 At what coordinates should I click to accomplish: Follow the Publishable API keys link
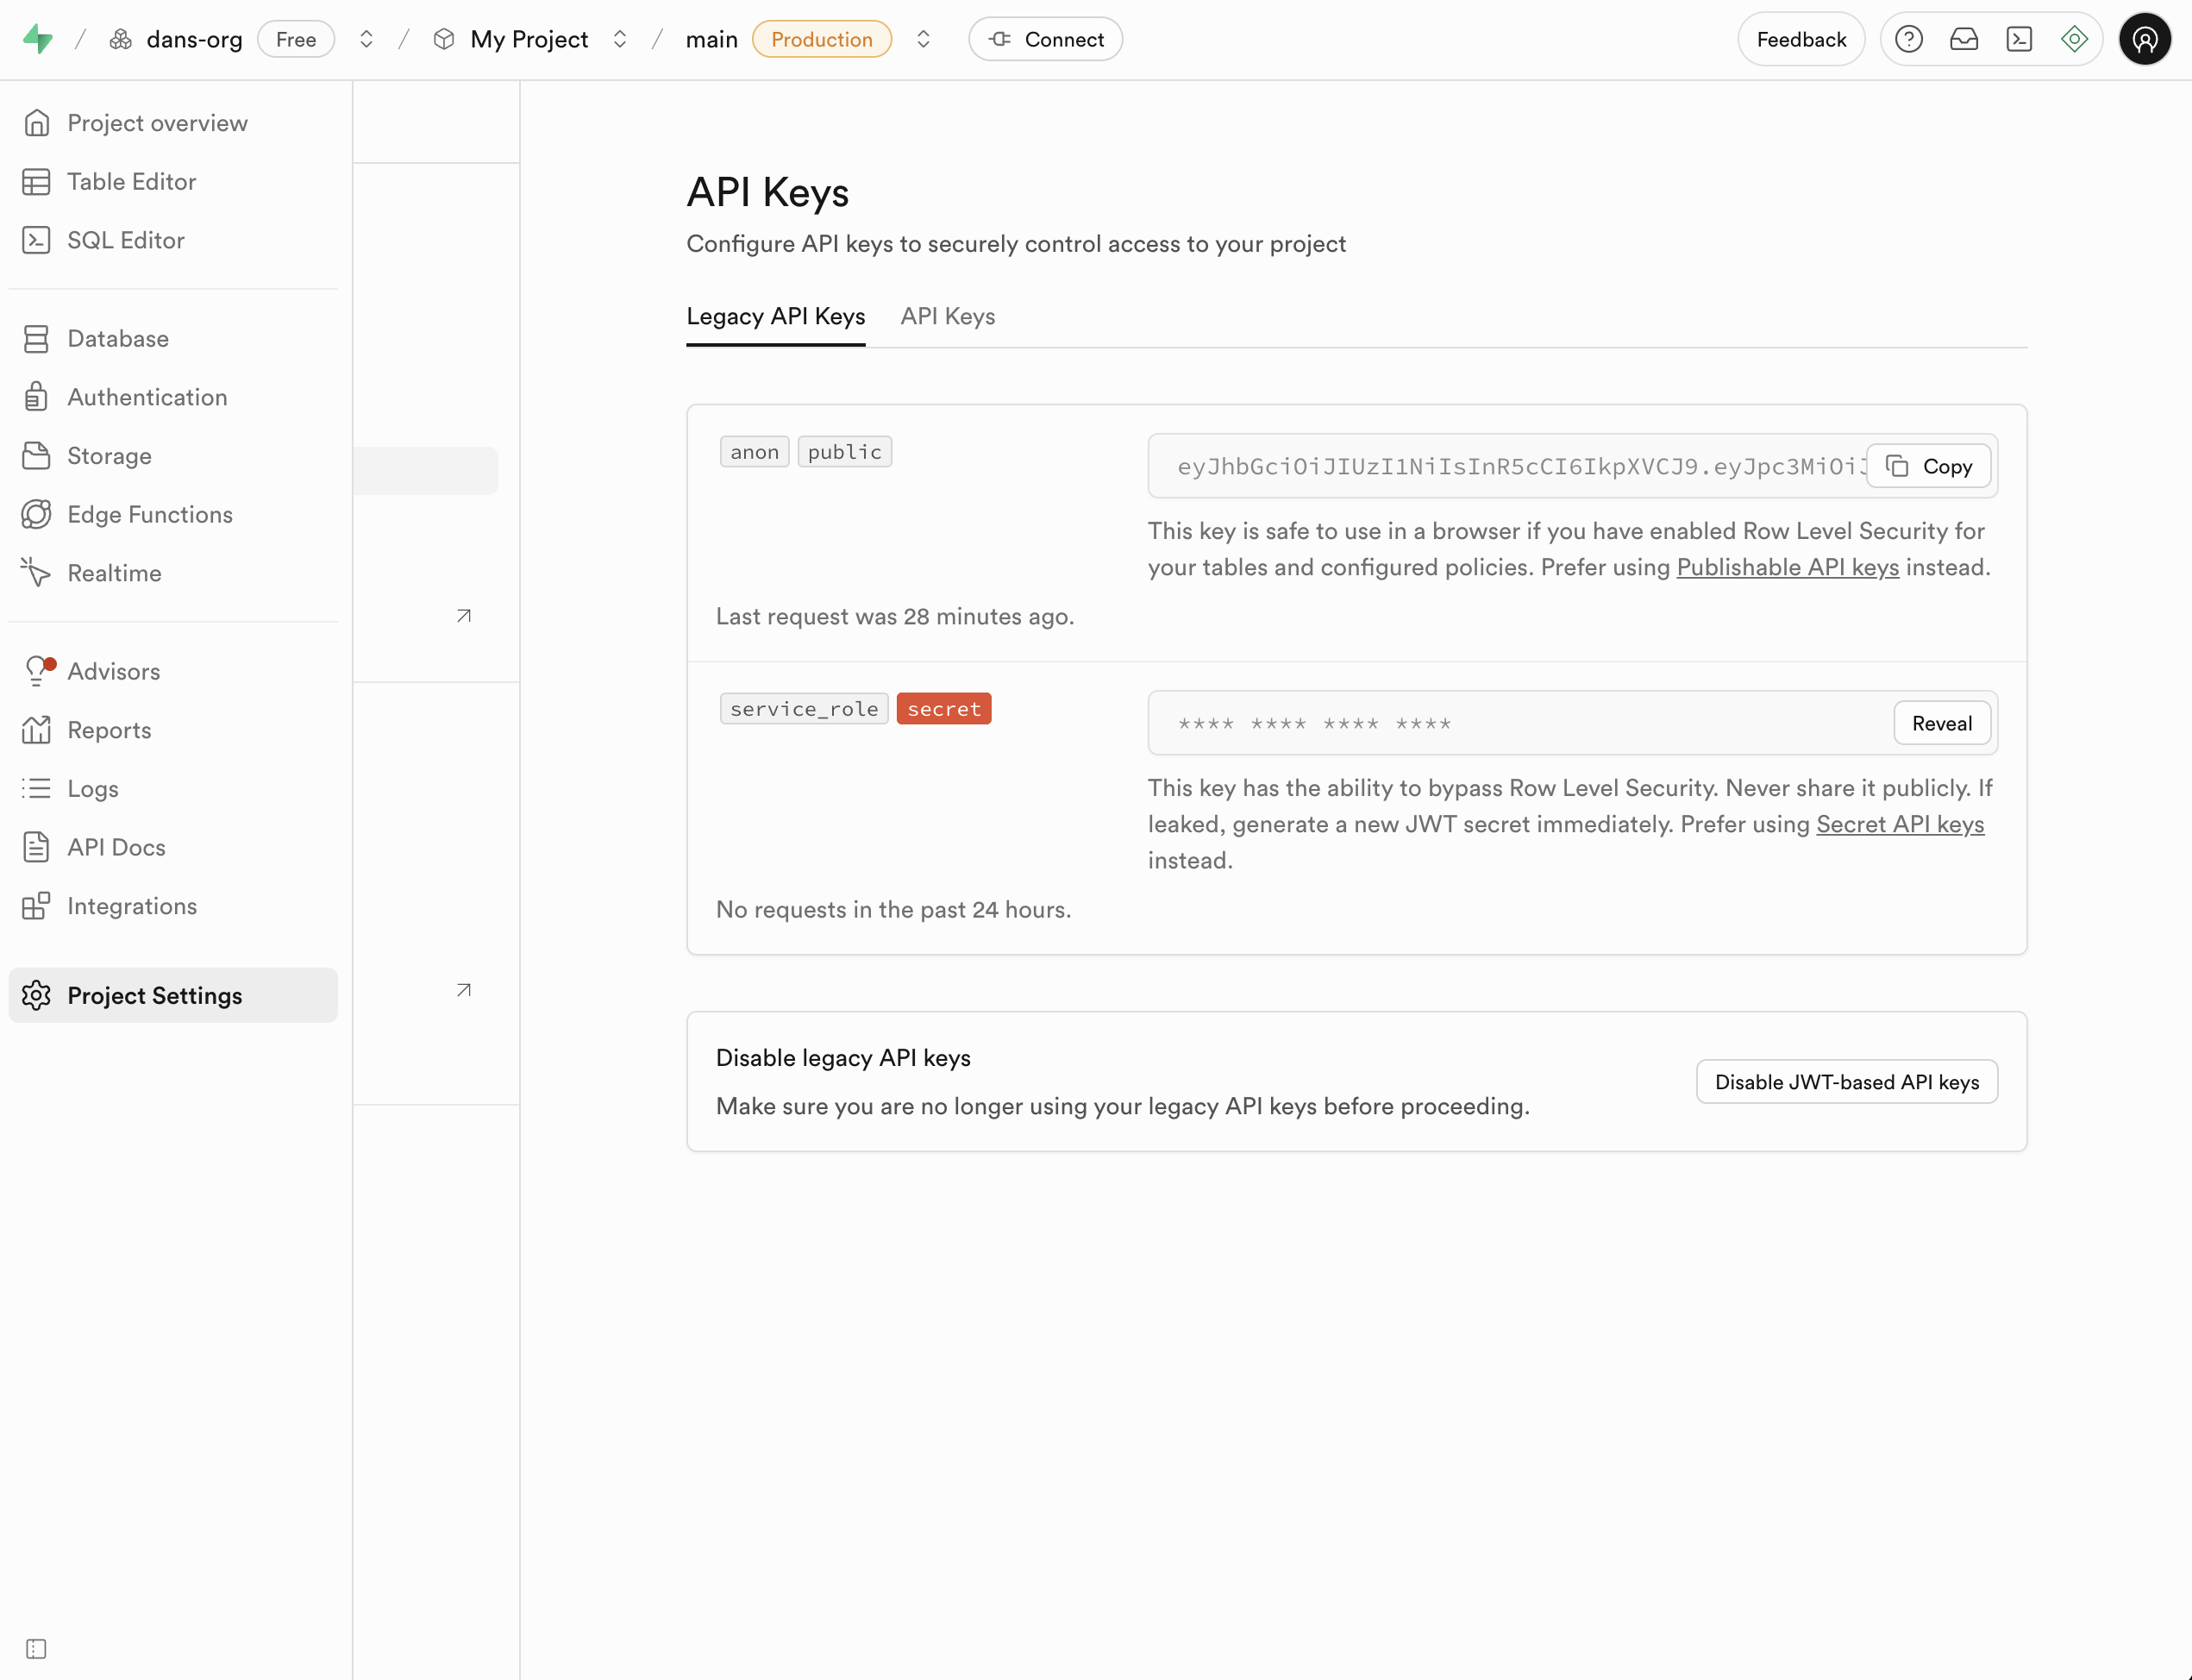point(1786,567)
